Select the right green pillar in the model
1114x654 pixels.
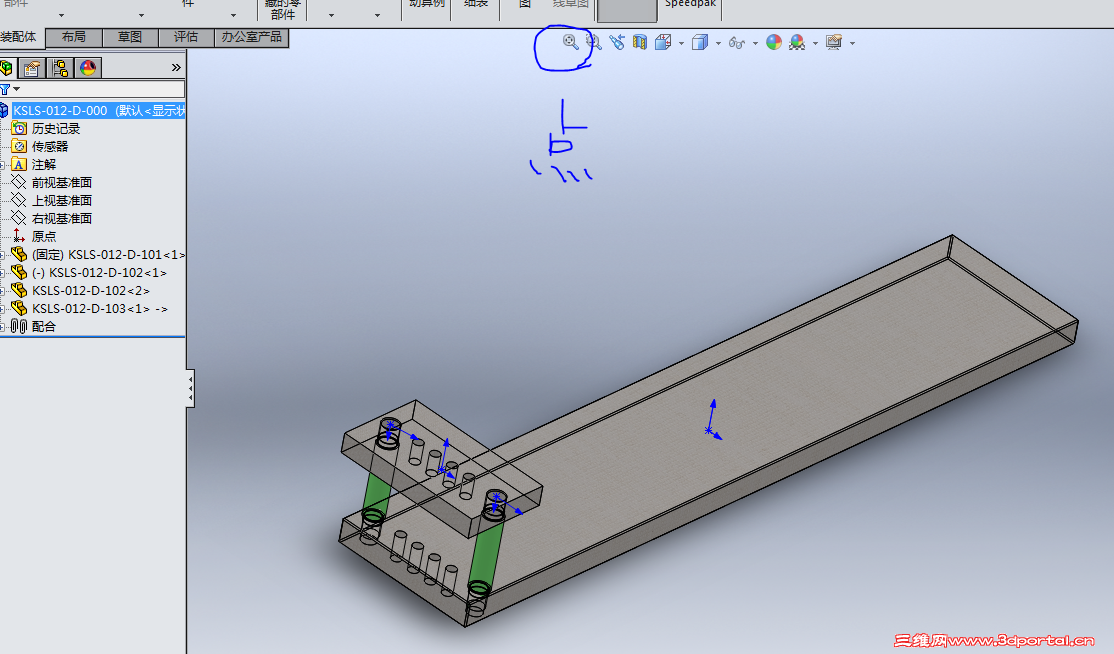(x=486, y=552)
